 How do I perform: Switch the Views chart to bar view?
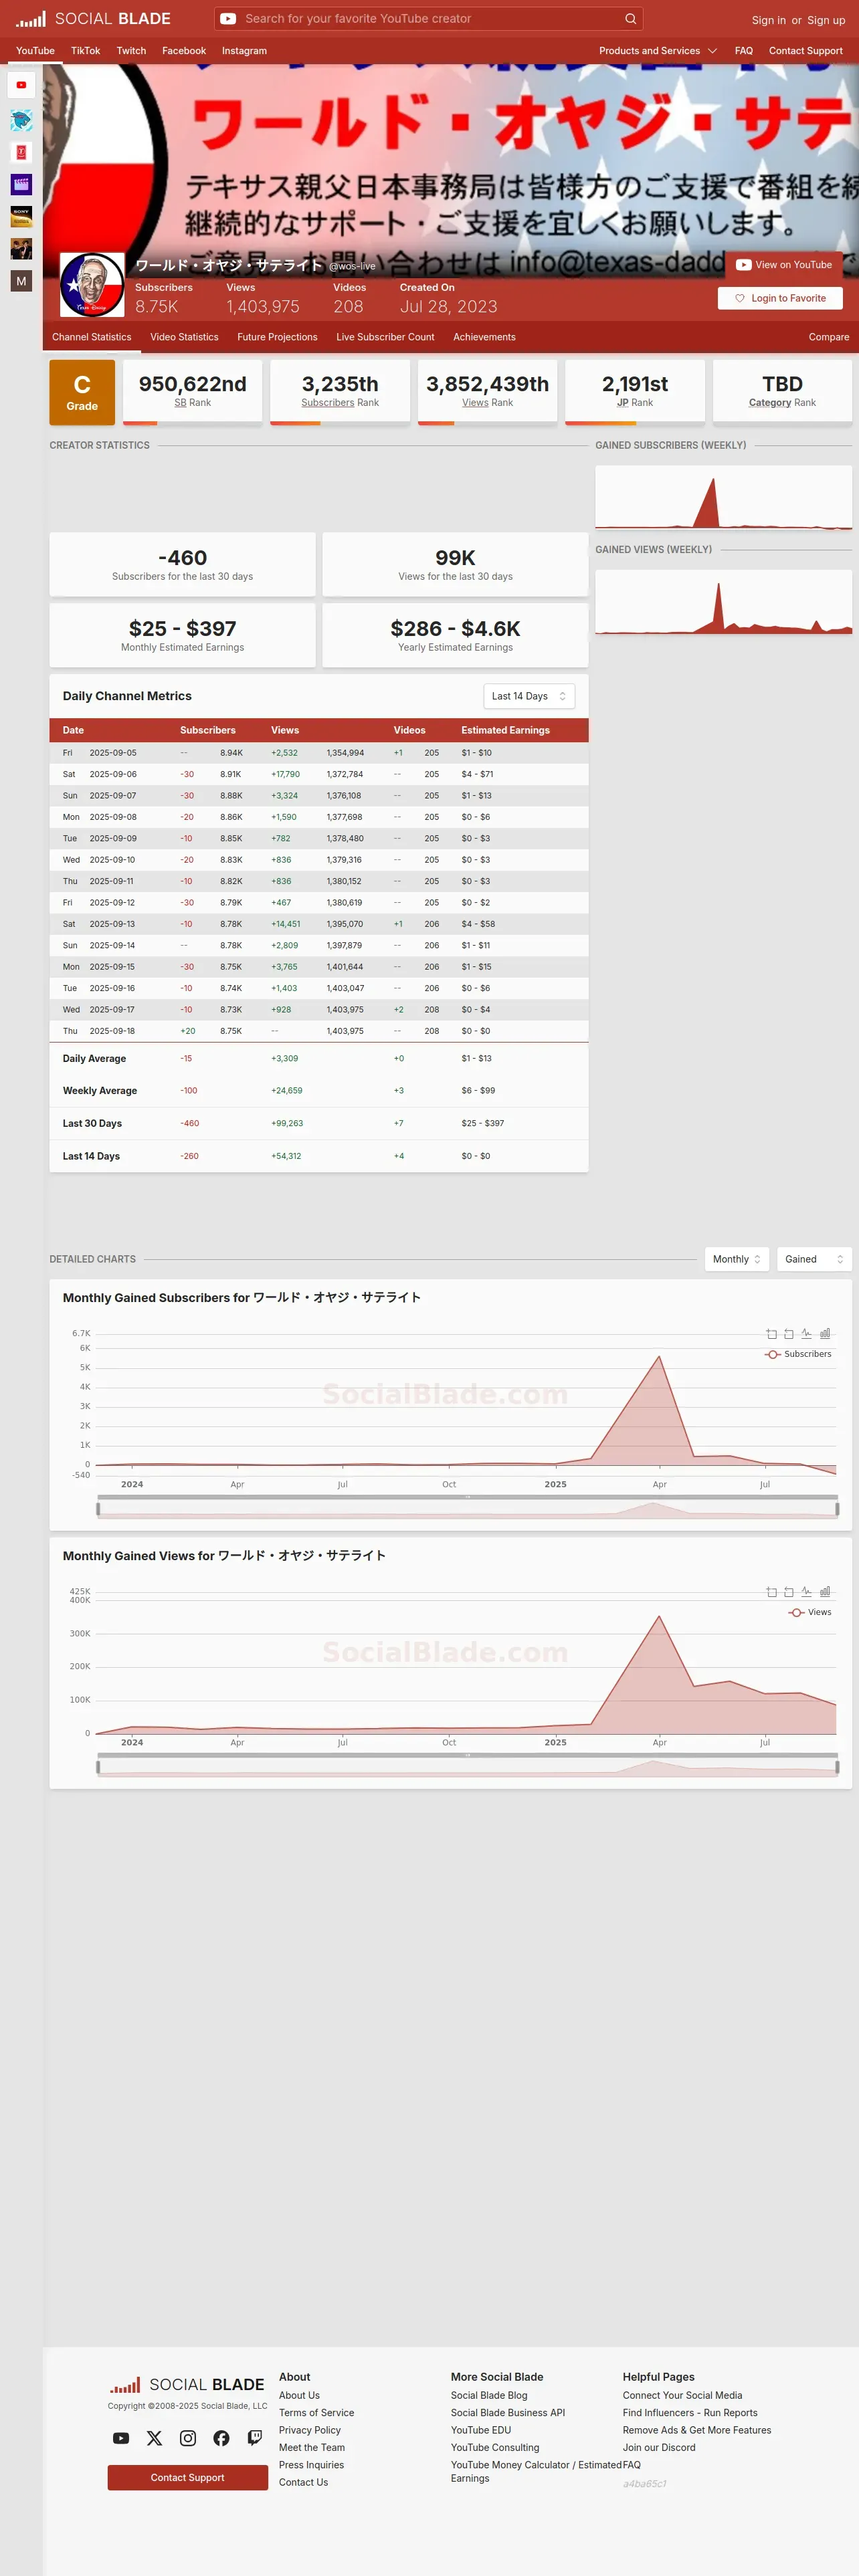[825, 1591]
